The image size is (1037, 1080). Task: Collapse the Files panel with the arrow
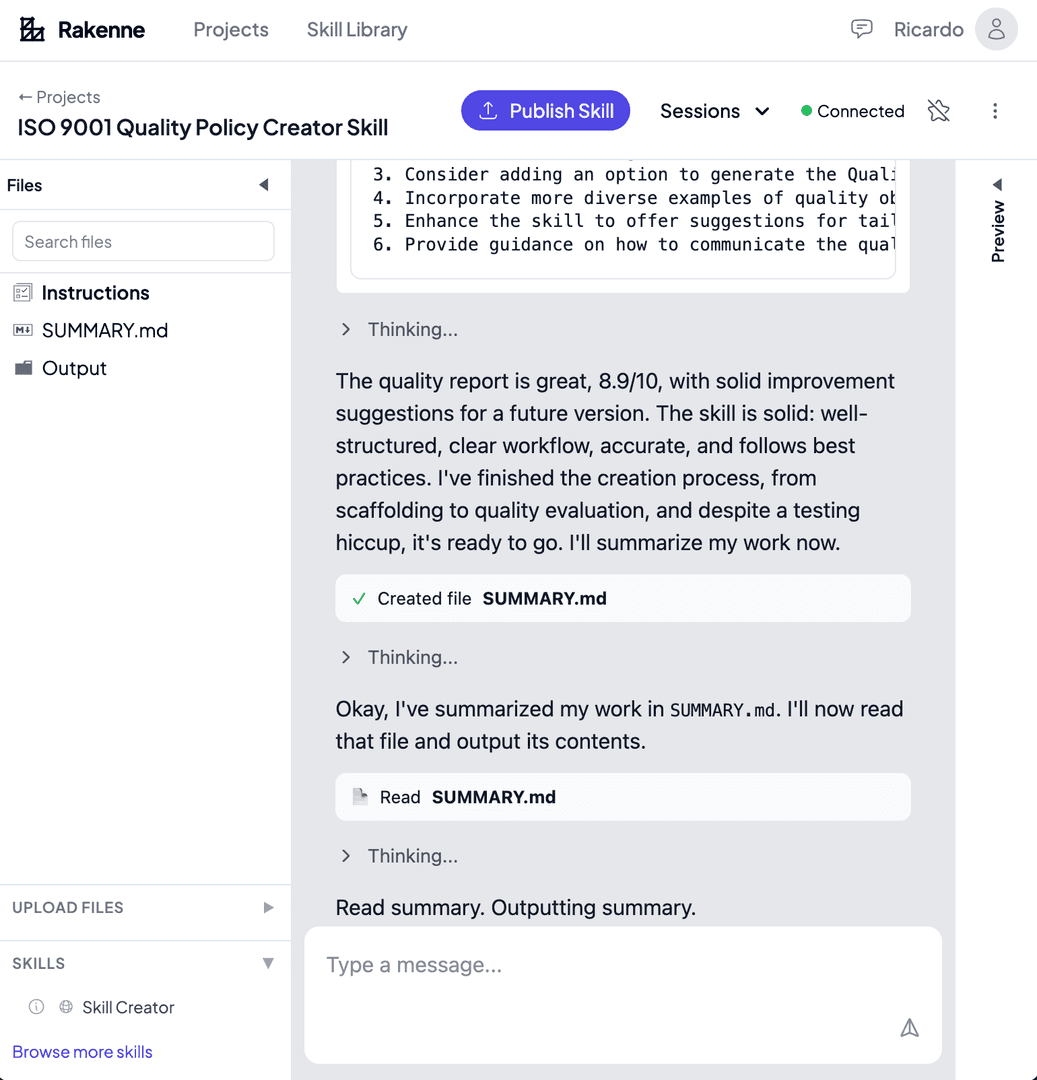pyautogui.click(x=263, y=184)
